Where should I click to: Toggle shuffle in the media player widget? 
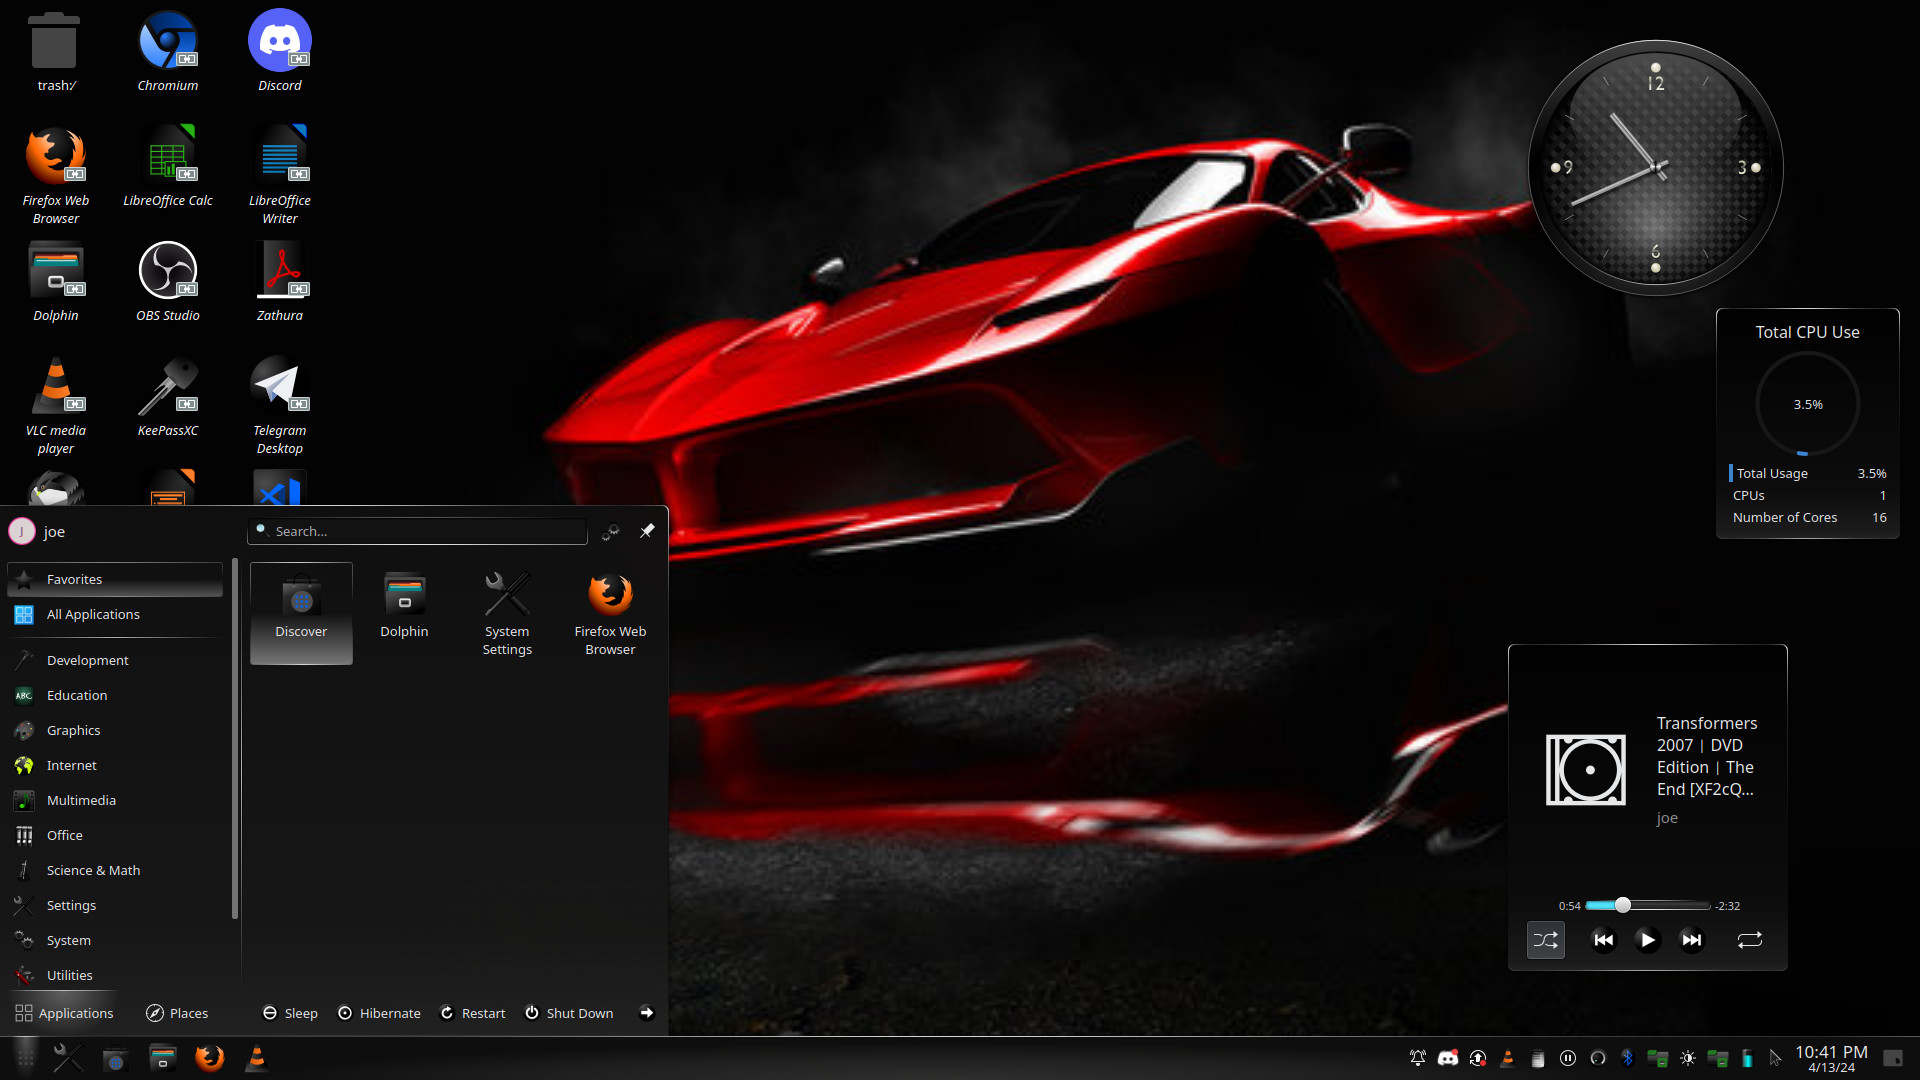[x=1545, y=940]
